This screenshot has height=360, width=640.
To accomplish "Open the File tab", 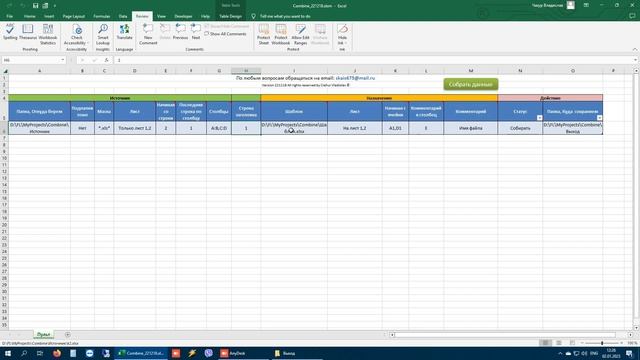I will click(x=9, y=16).
